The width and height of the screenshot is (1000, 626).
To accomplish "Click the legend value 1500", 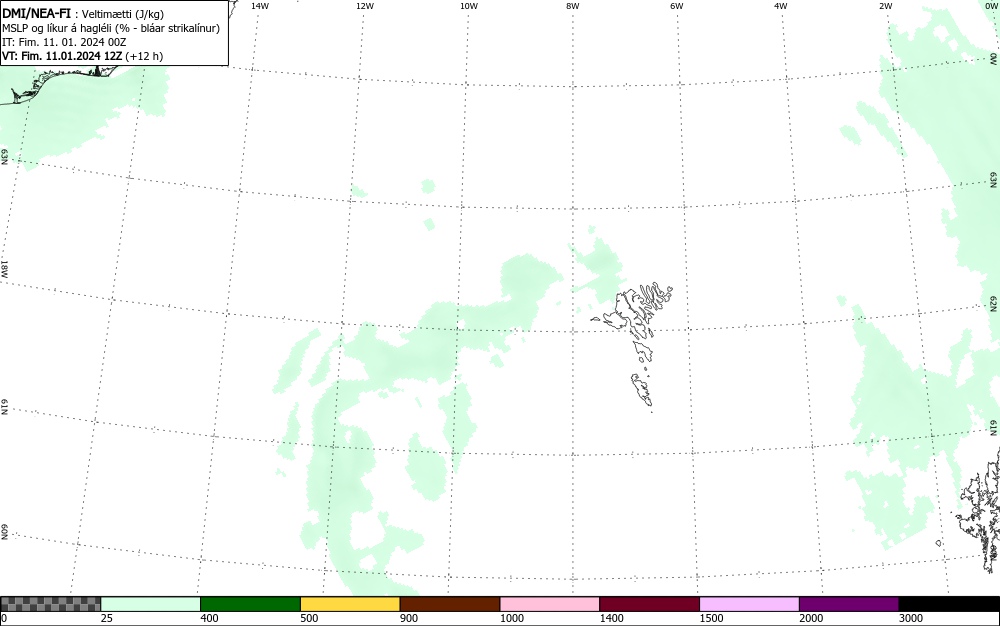I will 711,618.
